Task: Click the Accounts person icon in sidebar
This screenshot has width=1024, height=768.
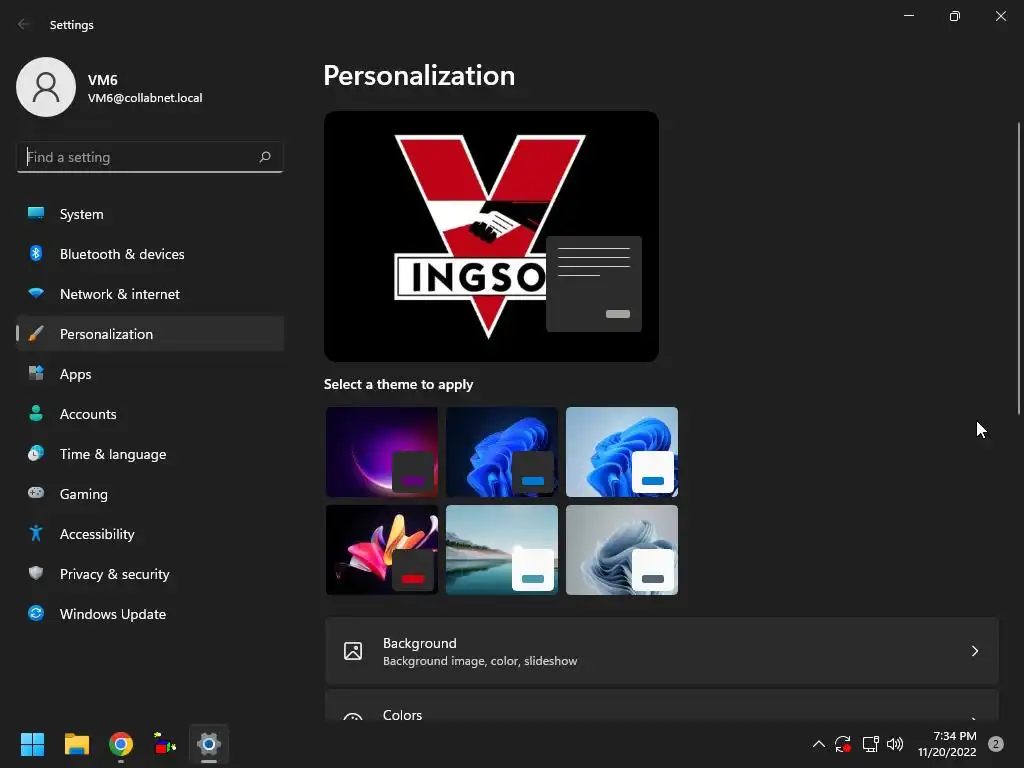Action: coord(36,413)
